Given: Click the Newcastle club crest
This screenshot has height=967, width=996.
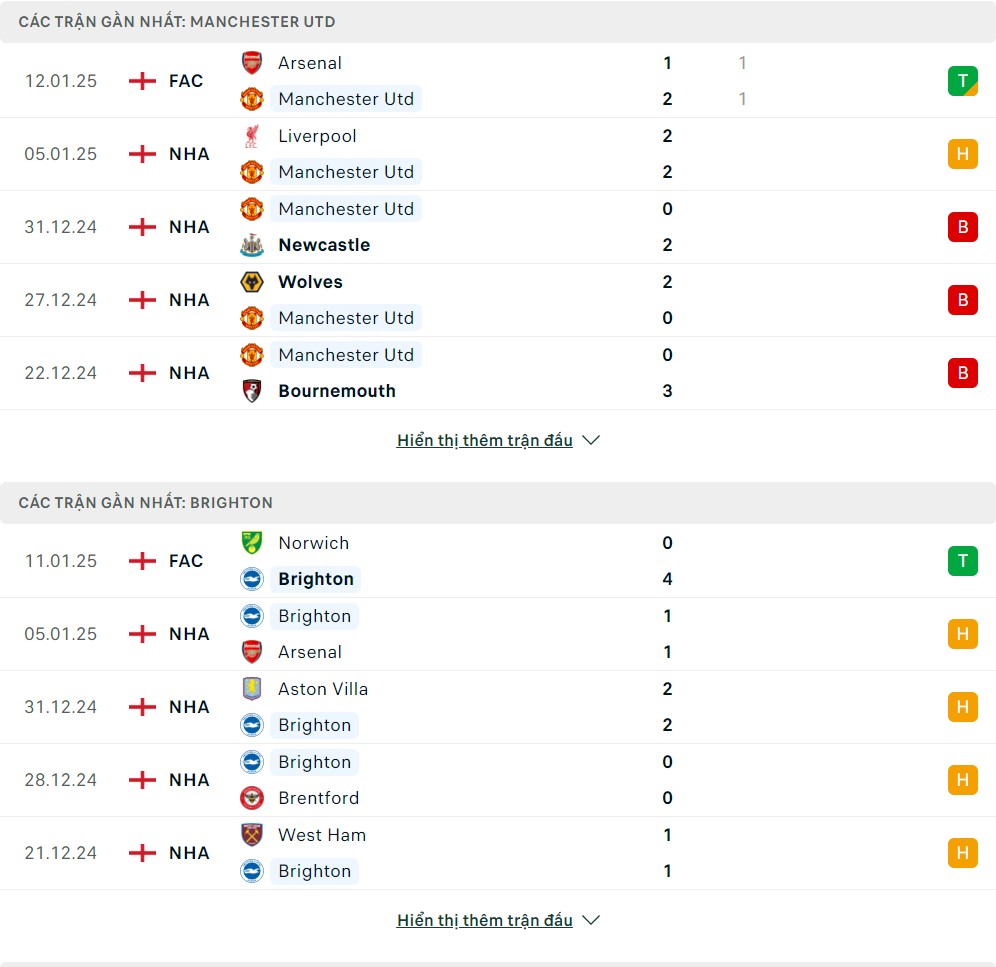Looking at the screenshot, I should tap(252, 245).
